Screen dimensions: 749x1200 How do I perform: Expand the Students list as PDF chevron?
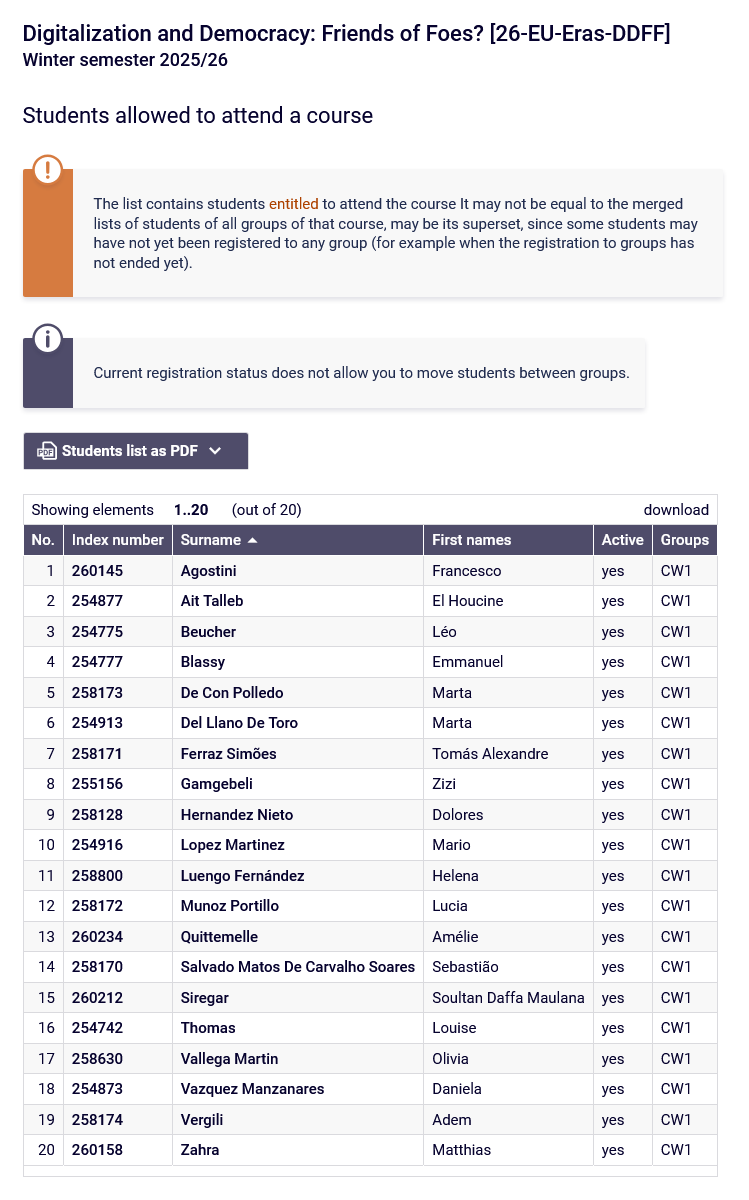(215, 451)
